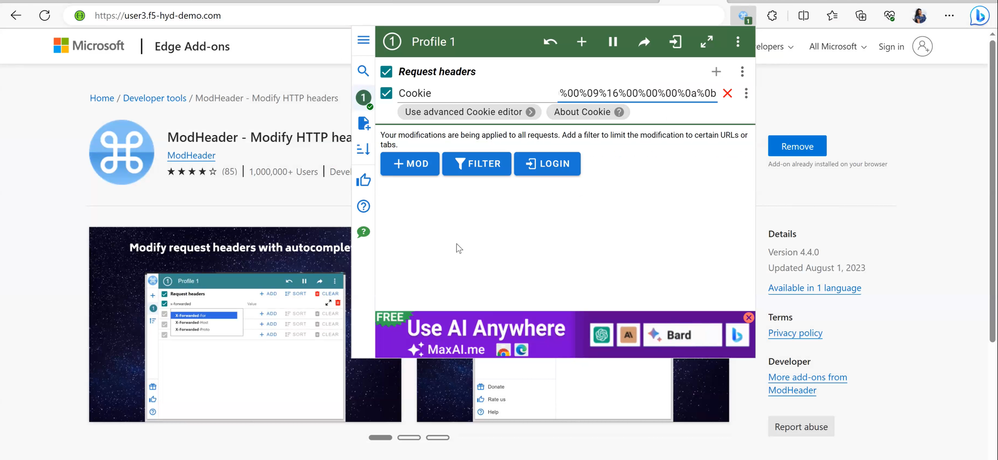The image size is (998, 460).
Task: Click the Bing icon in ad banner
Action: (737, 335)
